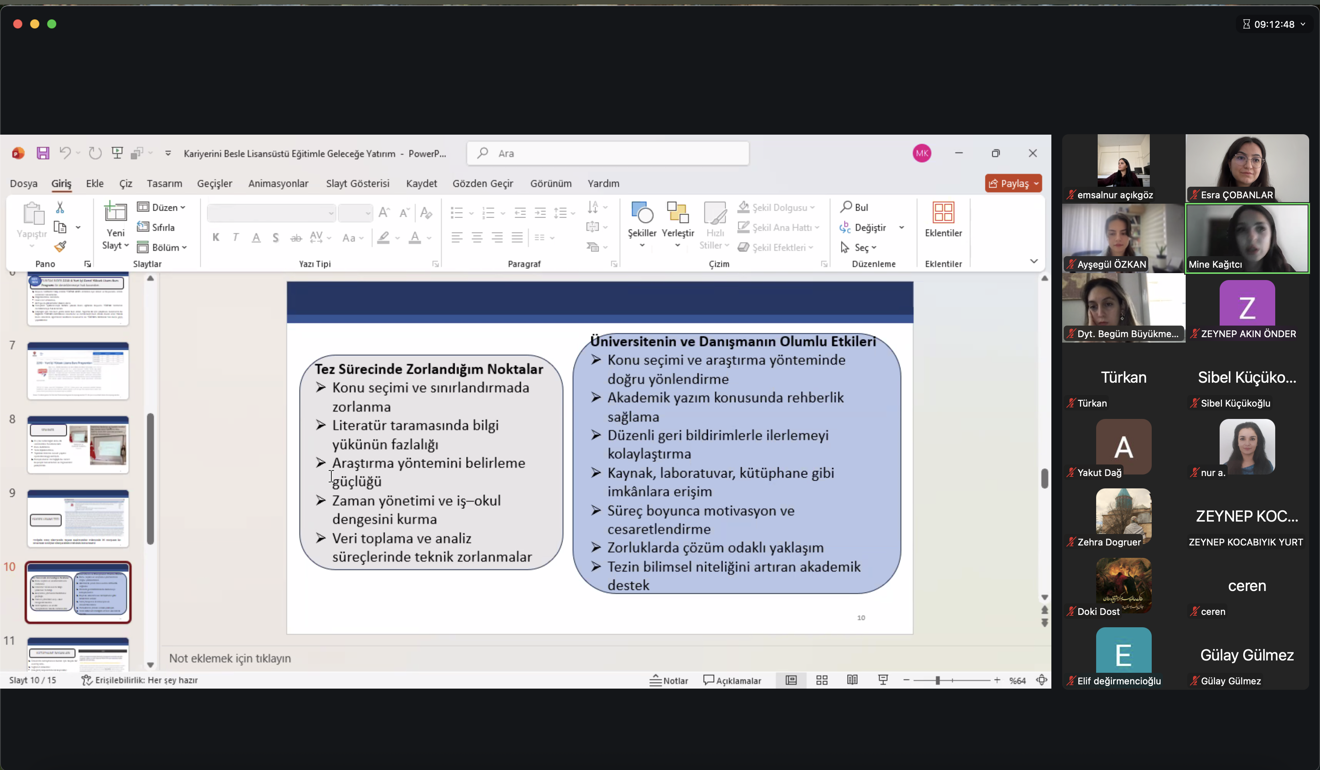Open Reading View from status bar
1320x770 pixels.
[x=852, y=680]
